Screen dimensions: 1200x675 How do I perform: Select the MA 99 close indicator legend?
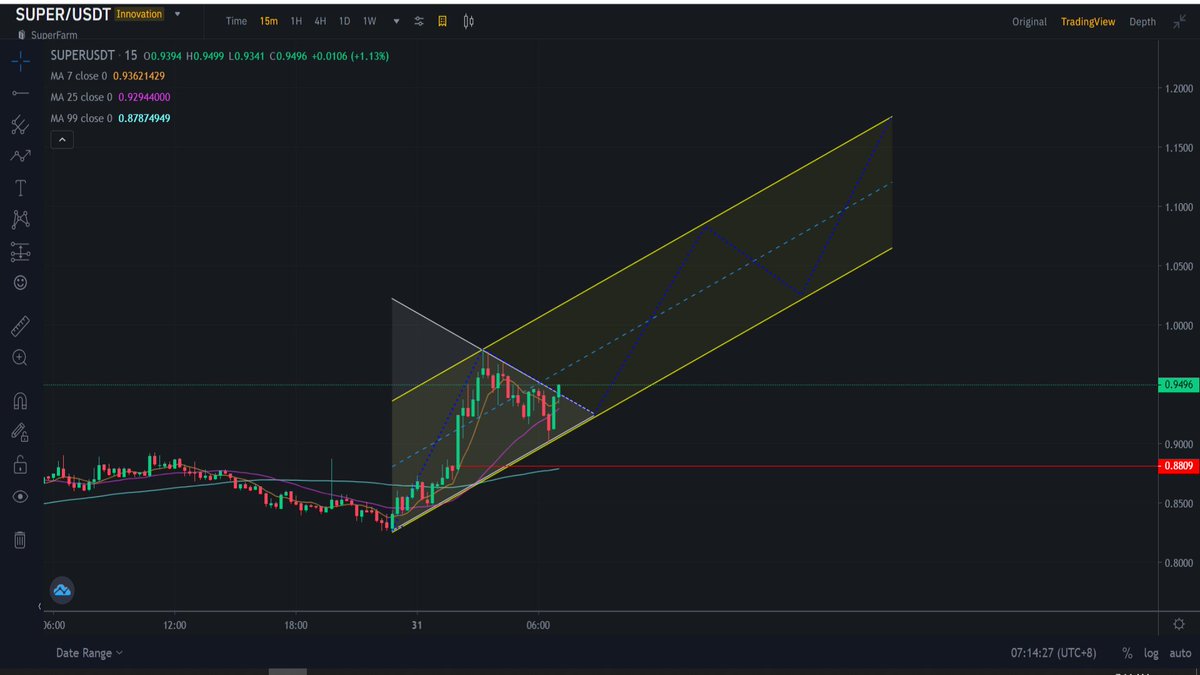(110, 118)
